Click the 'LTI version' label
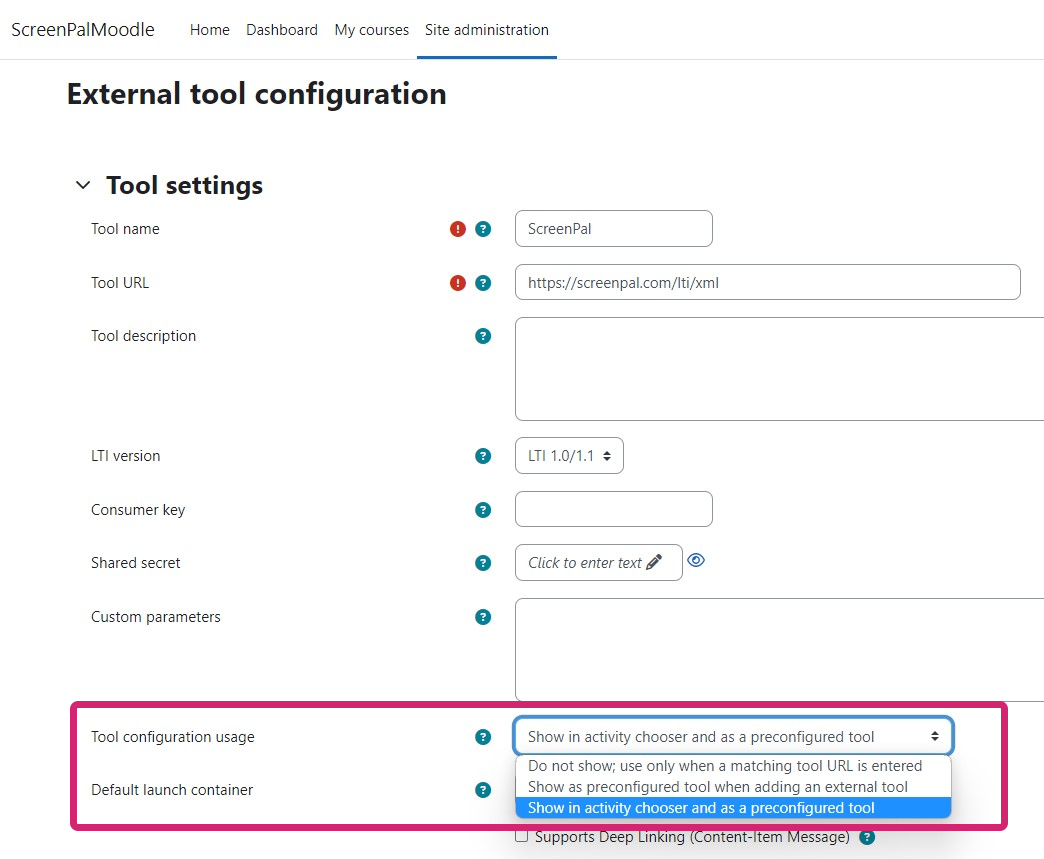The height and width of the screenshot is (859, 1044). 126,456
